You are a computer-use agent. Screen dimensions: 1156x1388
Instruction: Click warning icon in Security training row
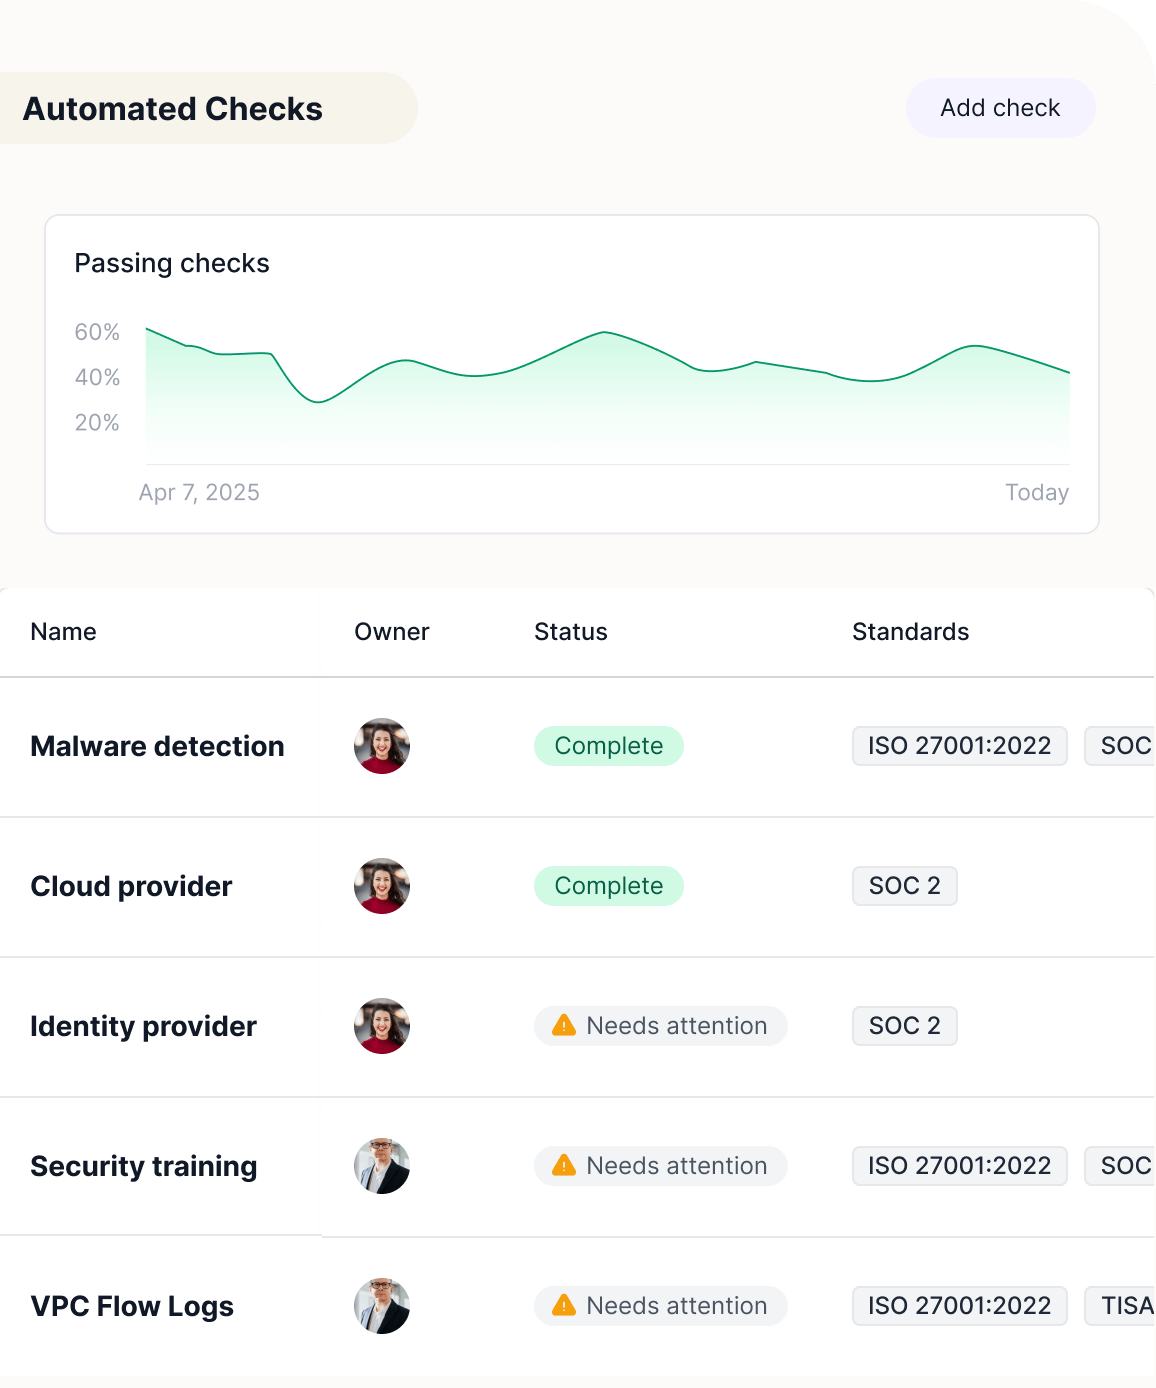click(x=564, y=1166)
